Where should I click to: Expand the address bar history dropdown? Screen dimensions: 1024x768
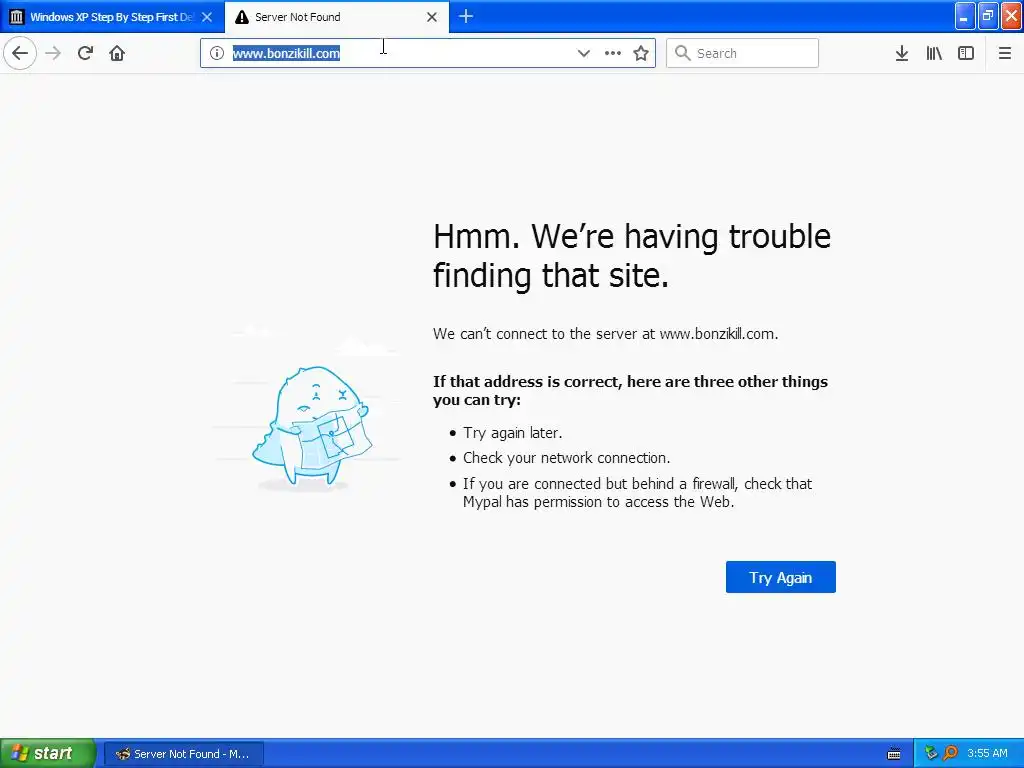pos(583,53)
